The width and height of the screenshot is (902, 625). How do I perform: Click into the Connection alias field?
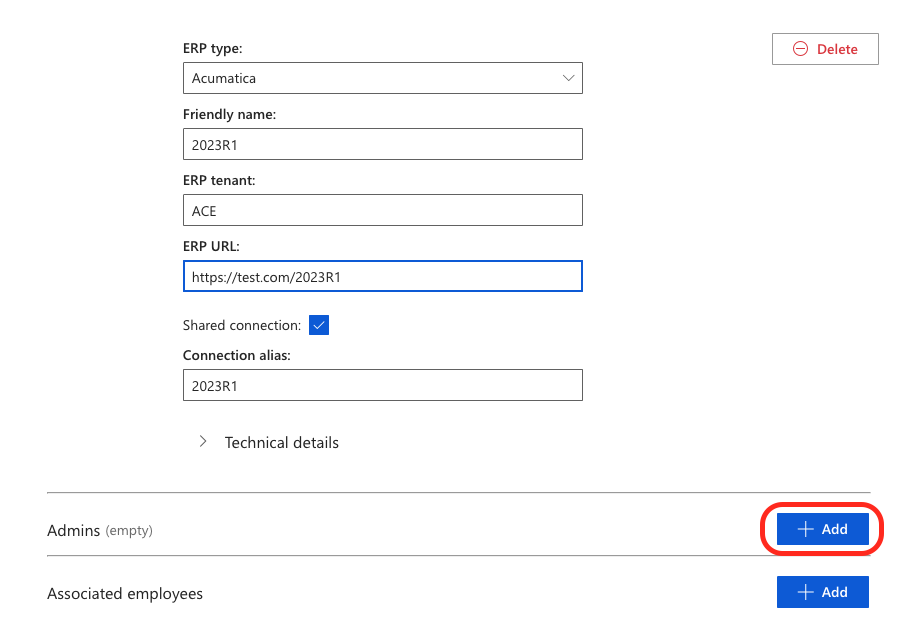[x=382, y=385]
